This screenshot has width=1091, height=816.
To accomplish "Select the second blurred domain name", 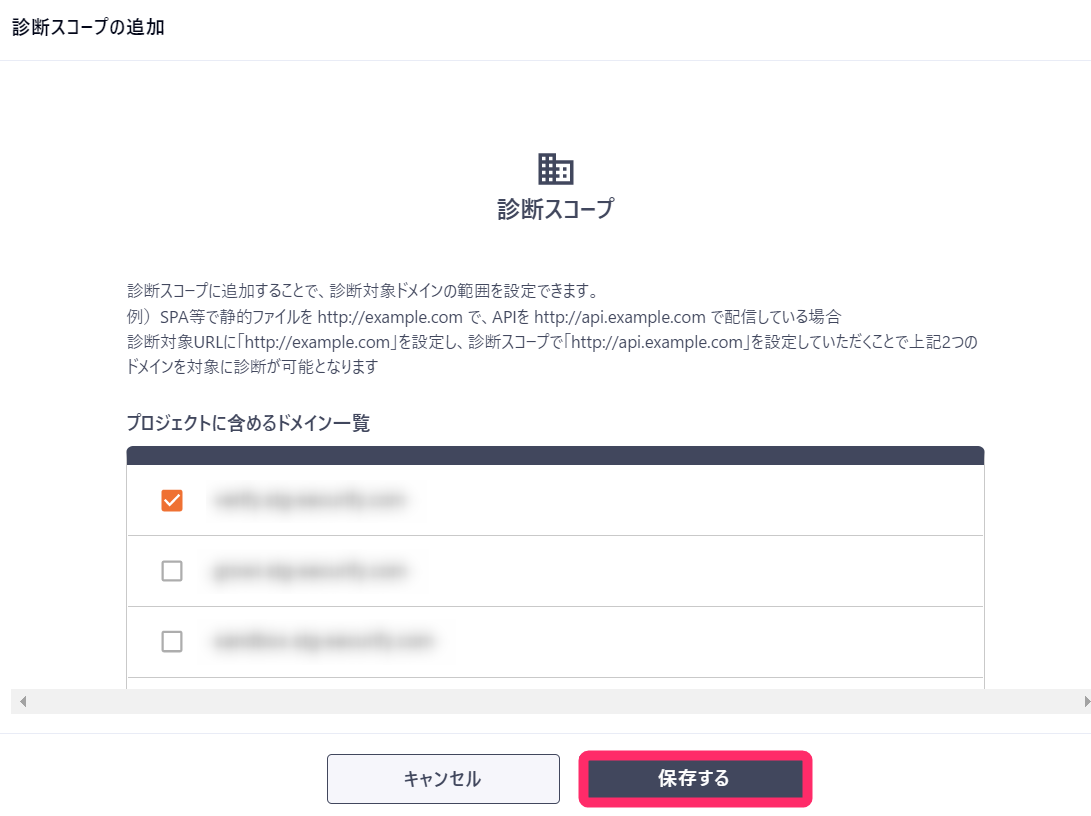I will coord(310,571).
